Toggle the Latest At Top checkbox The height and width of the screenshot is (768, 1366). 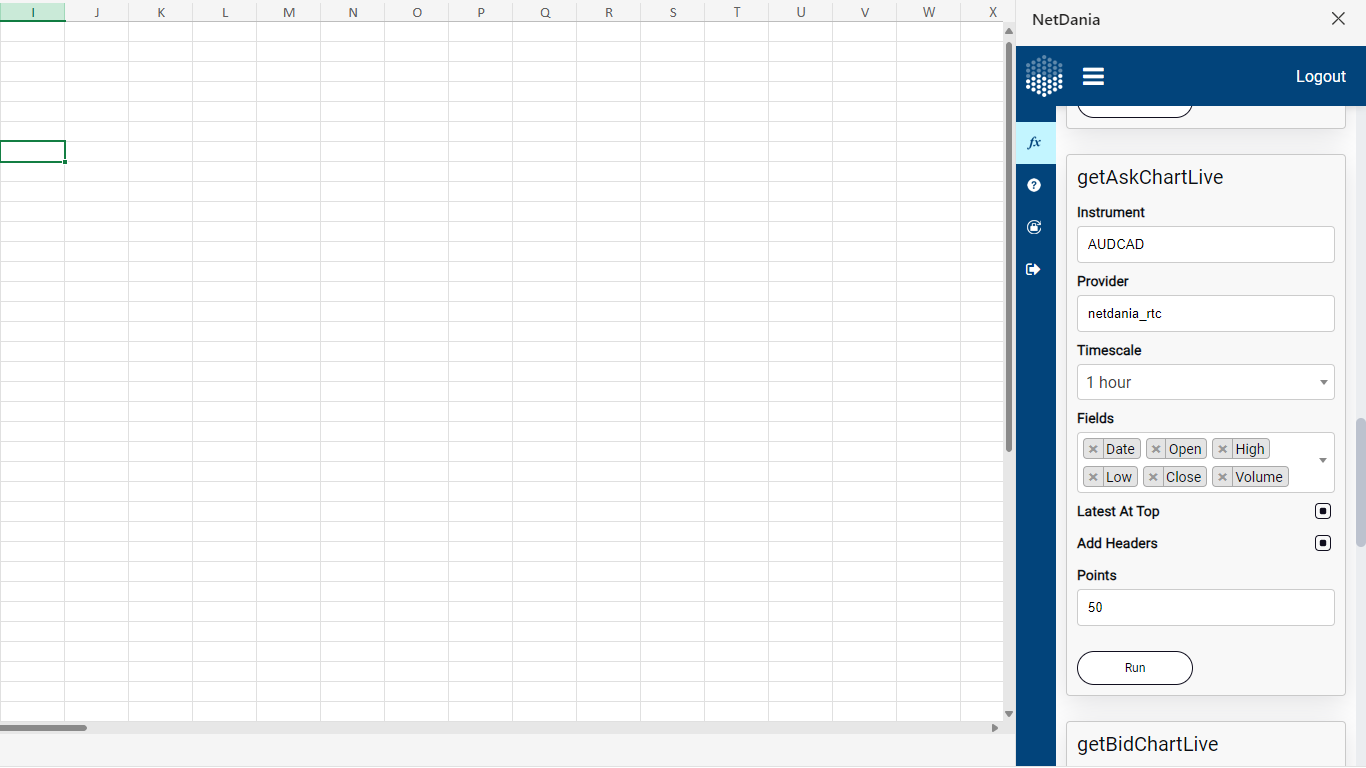pyautogui.click(x=1323, y=511)
